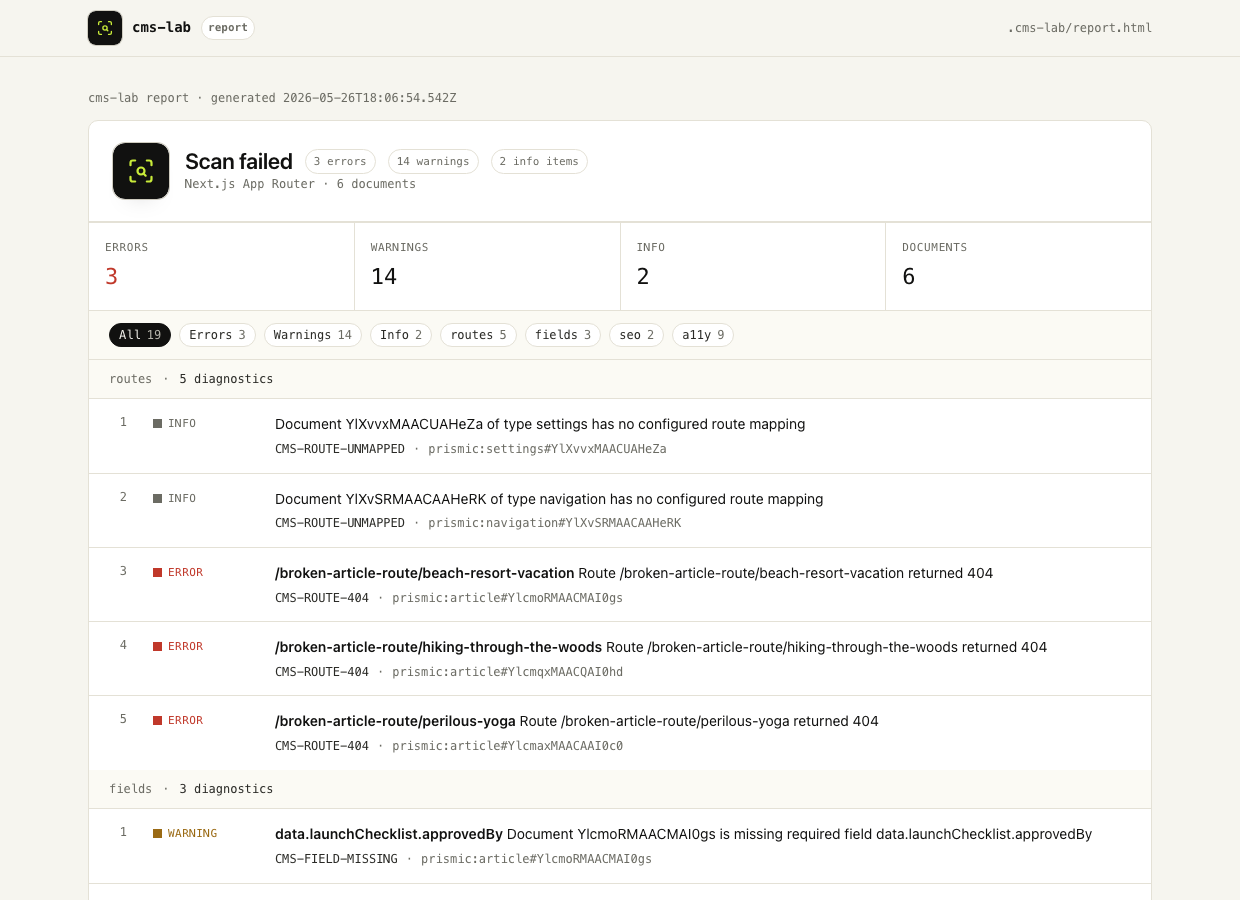Show only routes 5 diagnostics

(478, 335)
